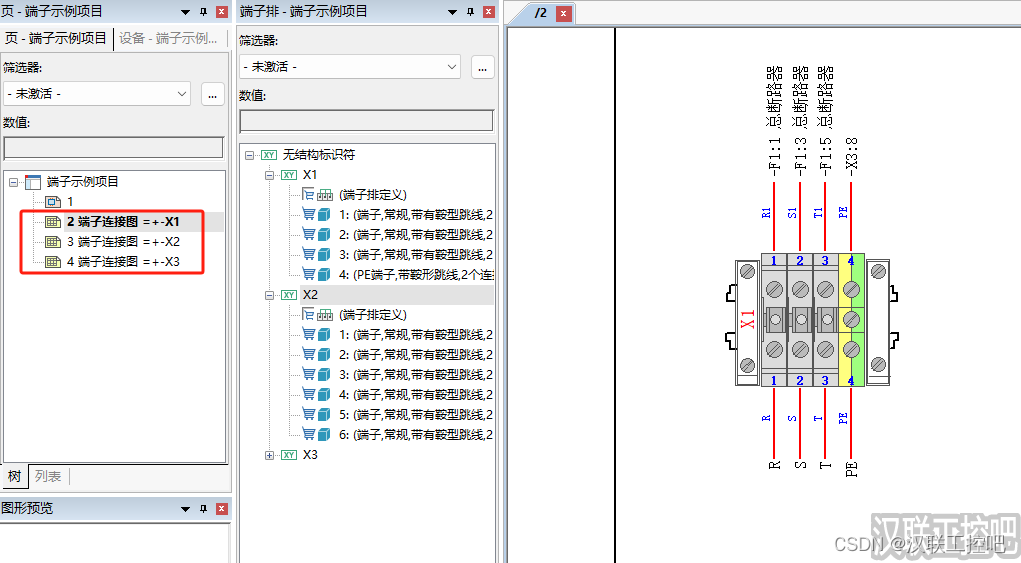The height and width of the screenshot is (563, 1021).
Task: Expand the X3 terminal strip node
Action: [270, 455]
